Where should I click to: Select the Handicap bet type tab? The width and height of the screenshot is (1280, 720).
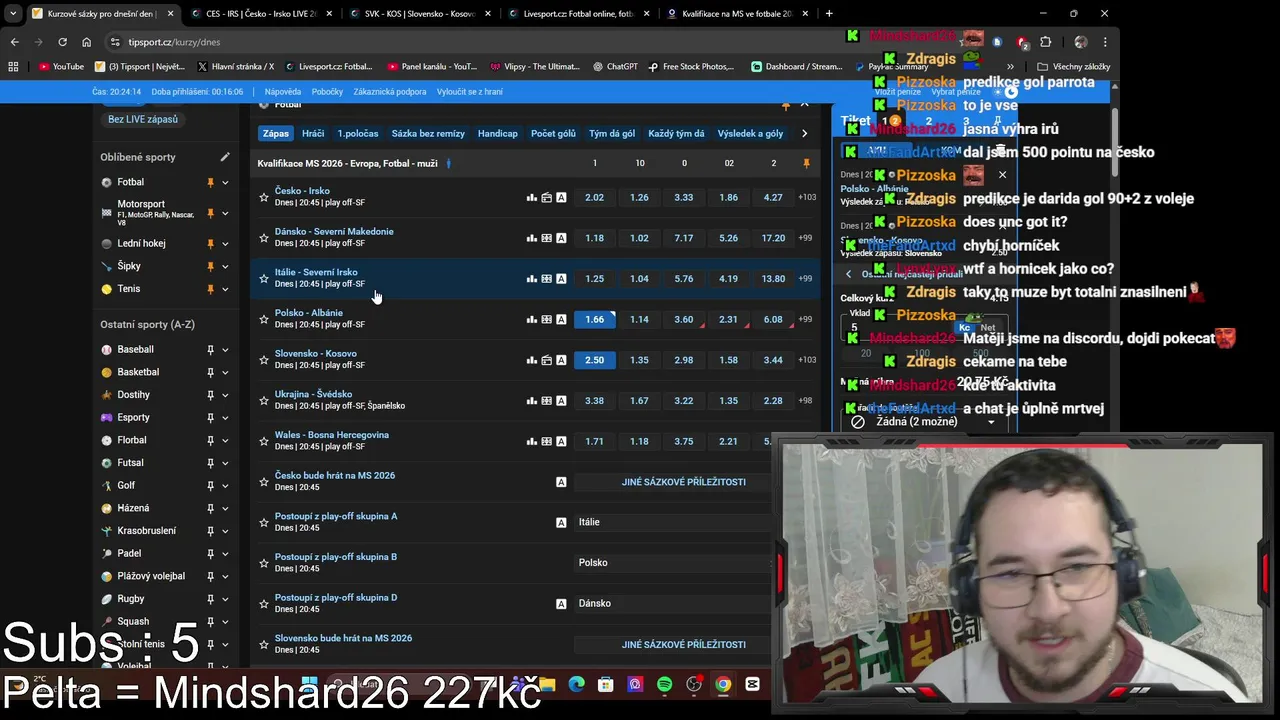tap(497, 133)
